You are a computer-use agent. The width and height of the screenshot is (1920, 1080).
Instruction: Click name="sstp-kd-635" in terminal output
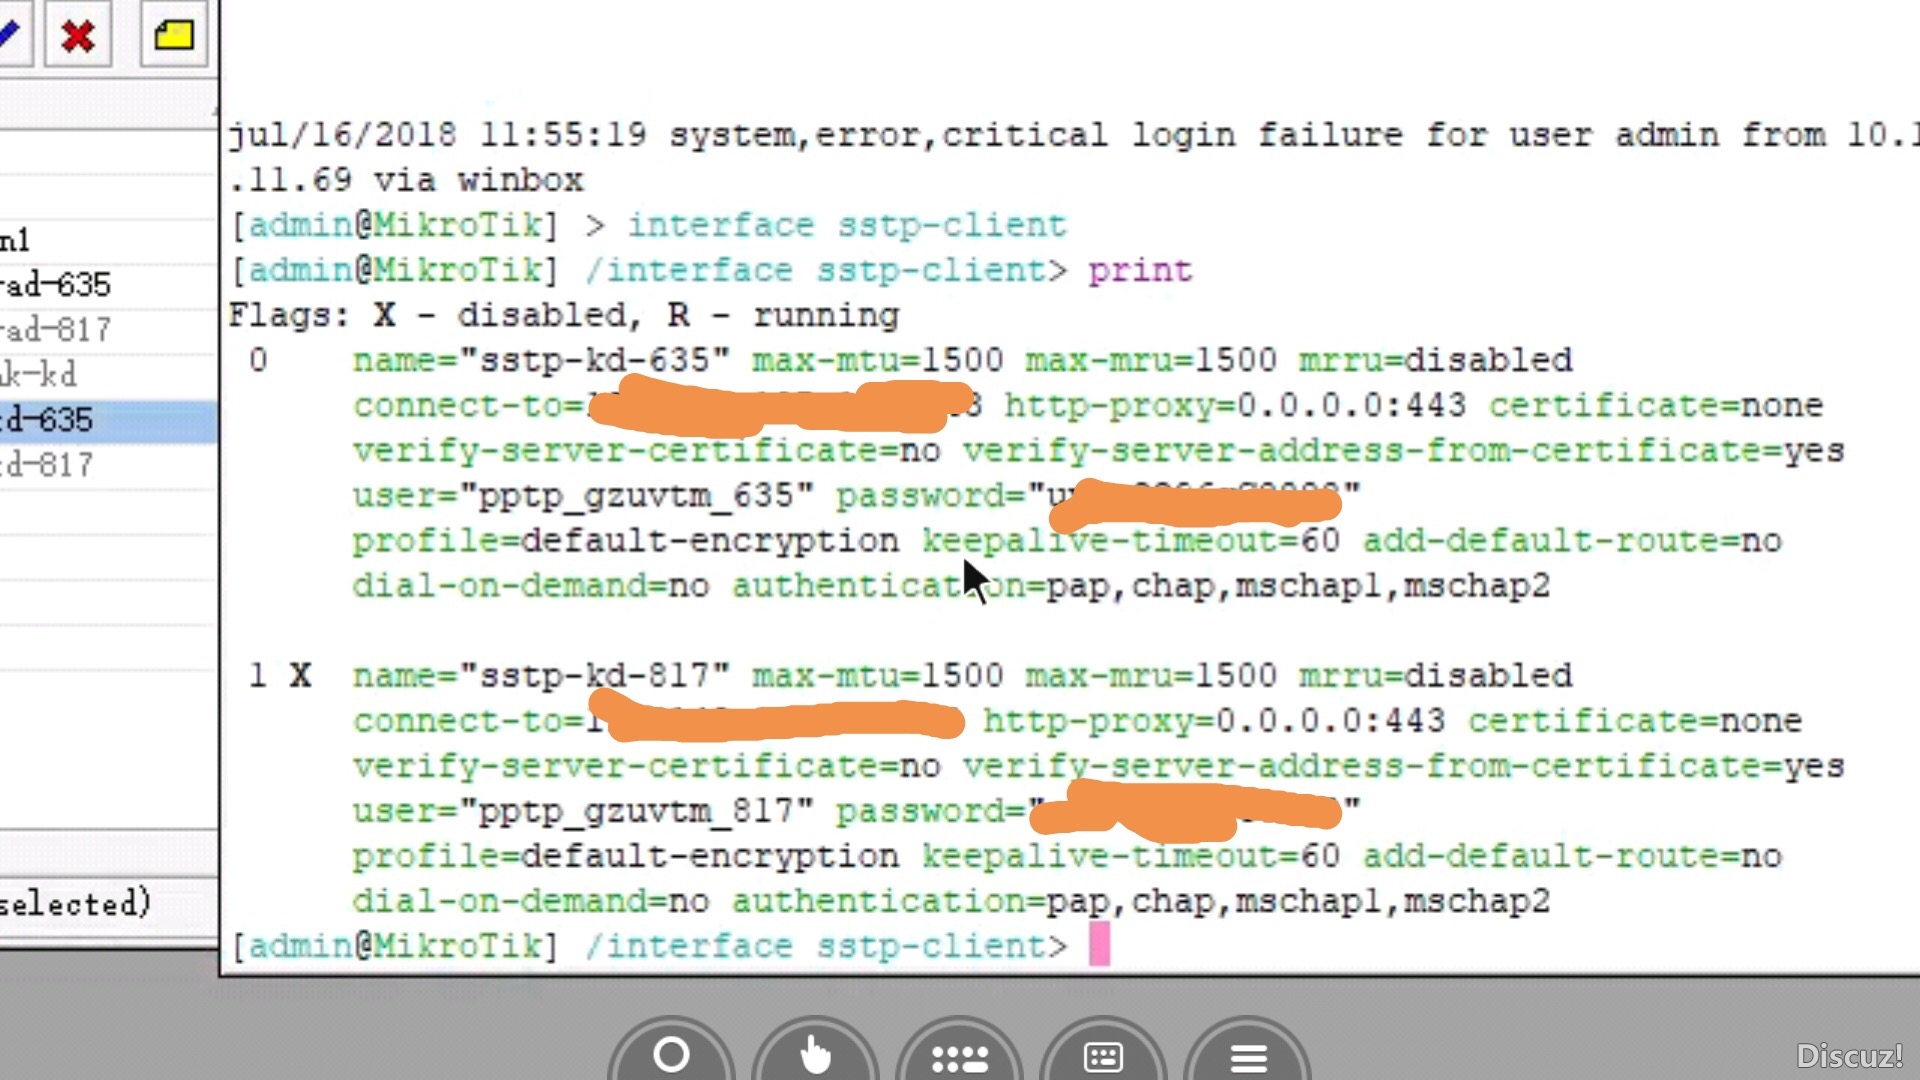coord(541,360)
